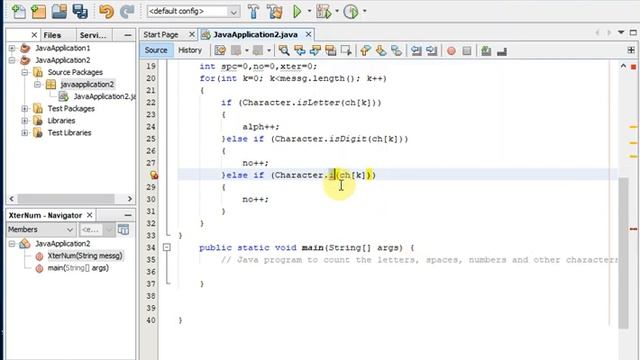The image size is (640, 360).
Task: Select main(String[] args) in Navigator
Action: (x=78, y=268)
